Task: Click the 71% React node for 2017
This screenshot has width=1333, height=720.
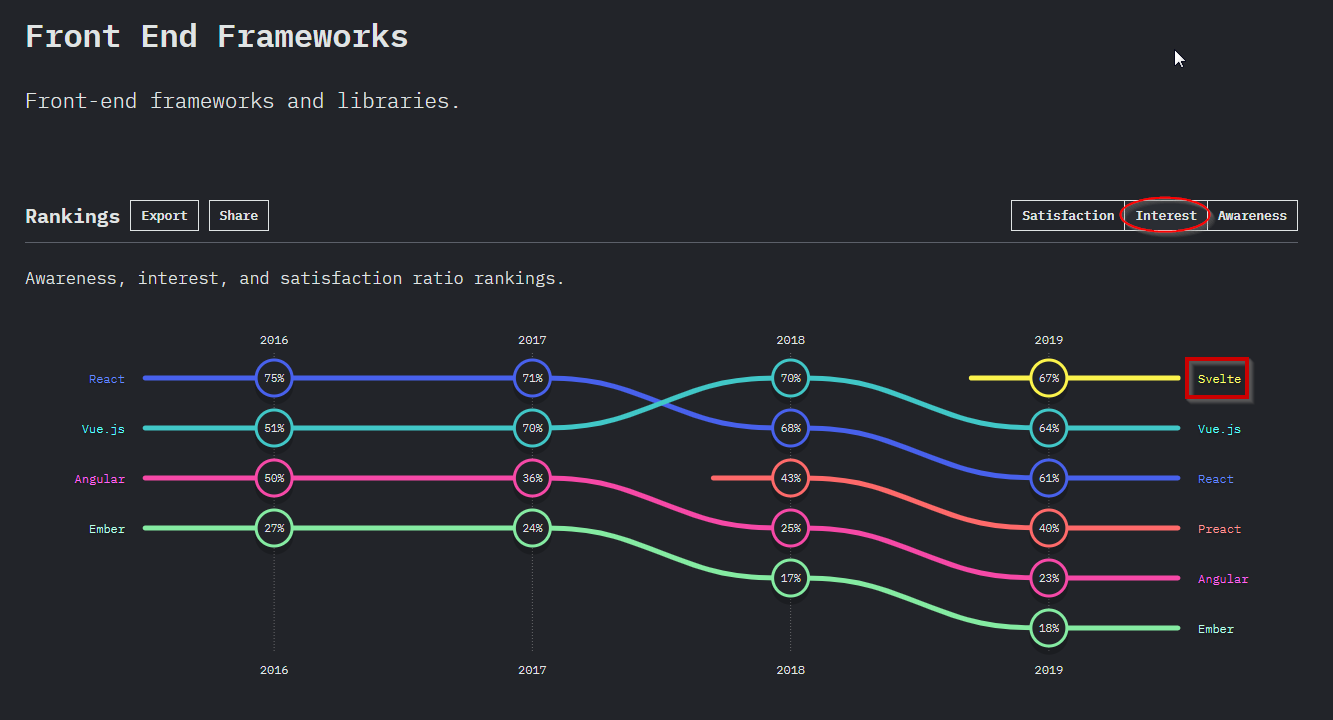Action: 532,378
